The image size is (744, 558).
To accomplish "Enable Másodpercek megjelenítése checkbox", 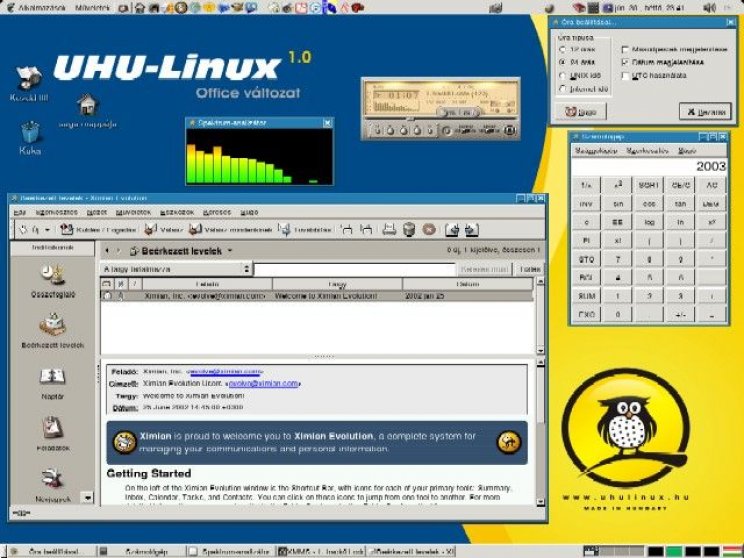I will (x=625, y=49).
